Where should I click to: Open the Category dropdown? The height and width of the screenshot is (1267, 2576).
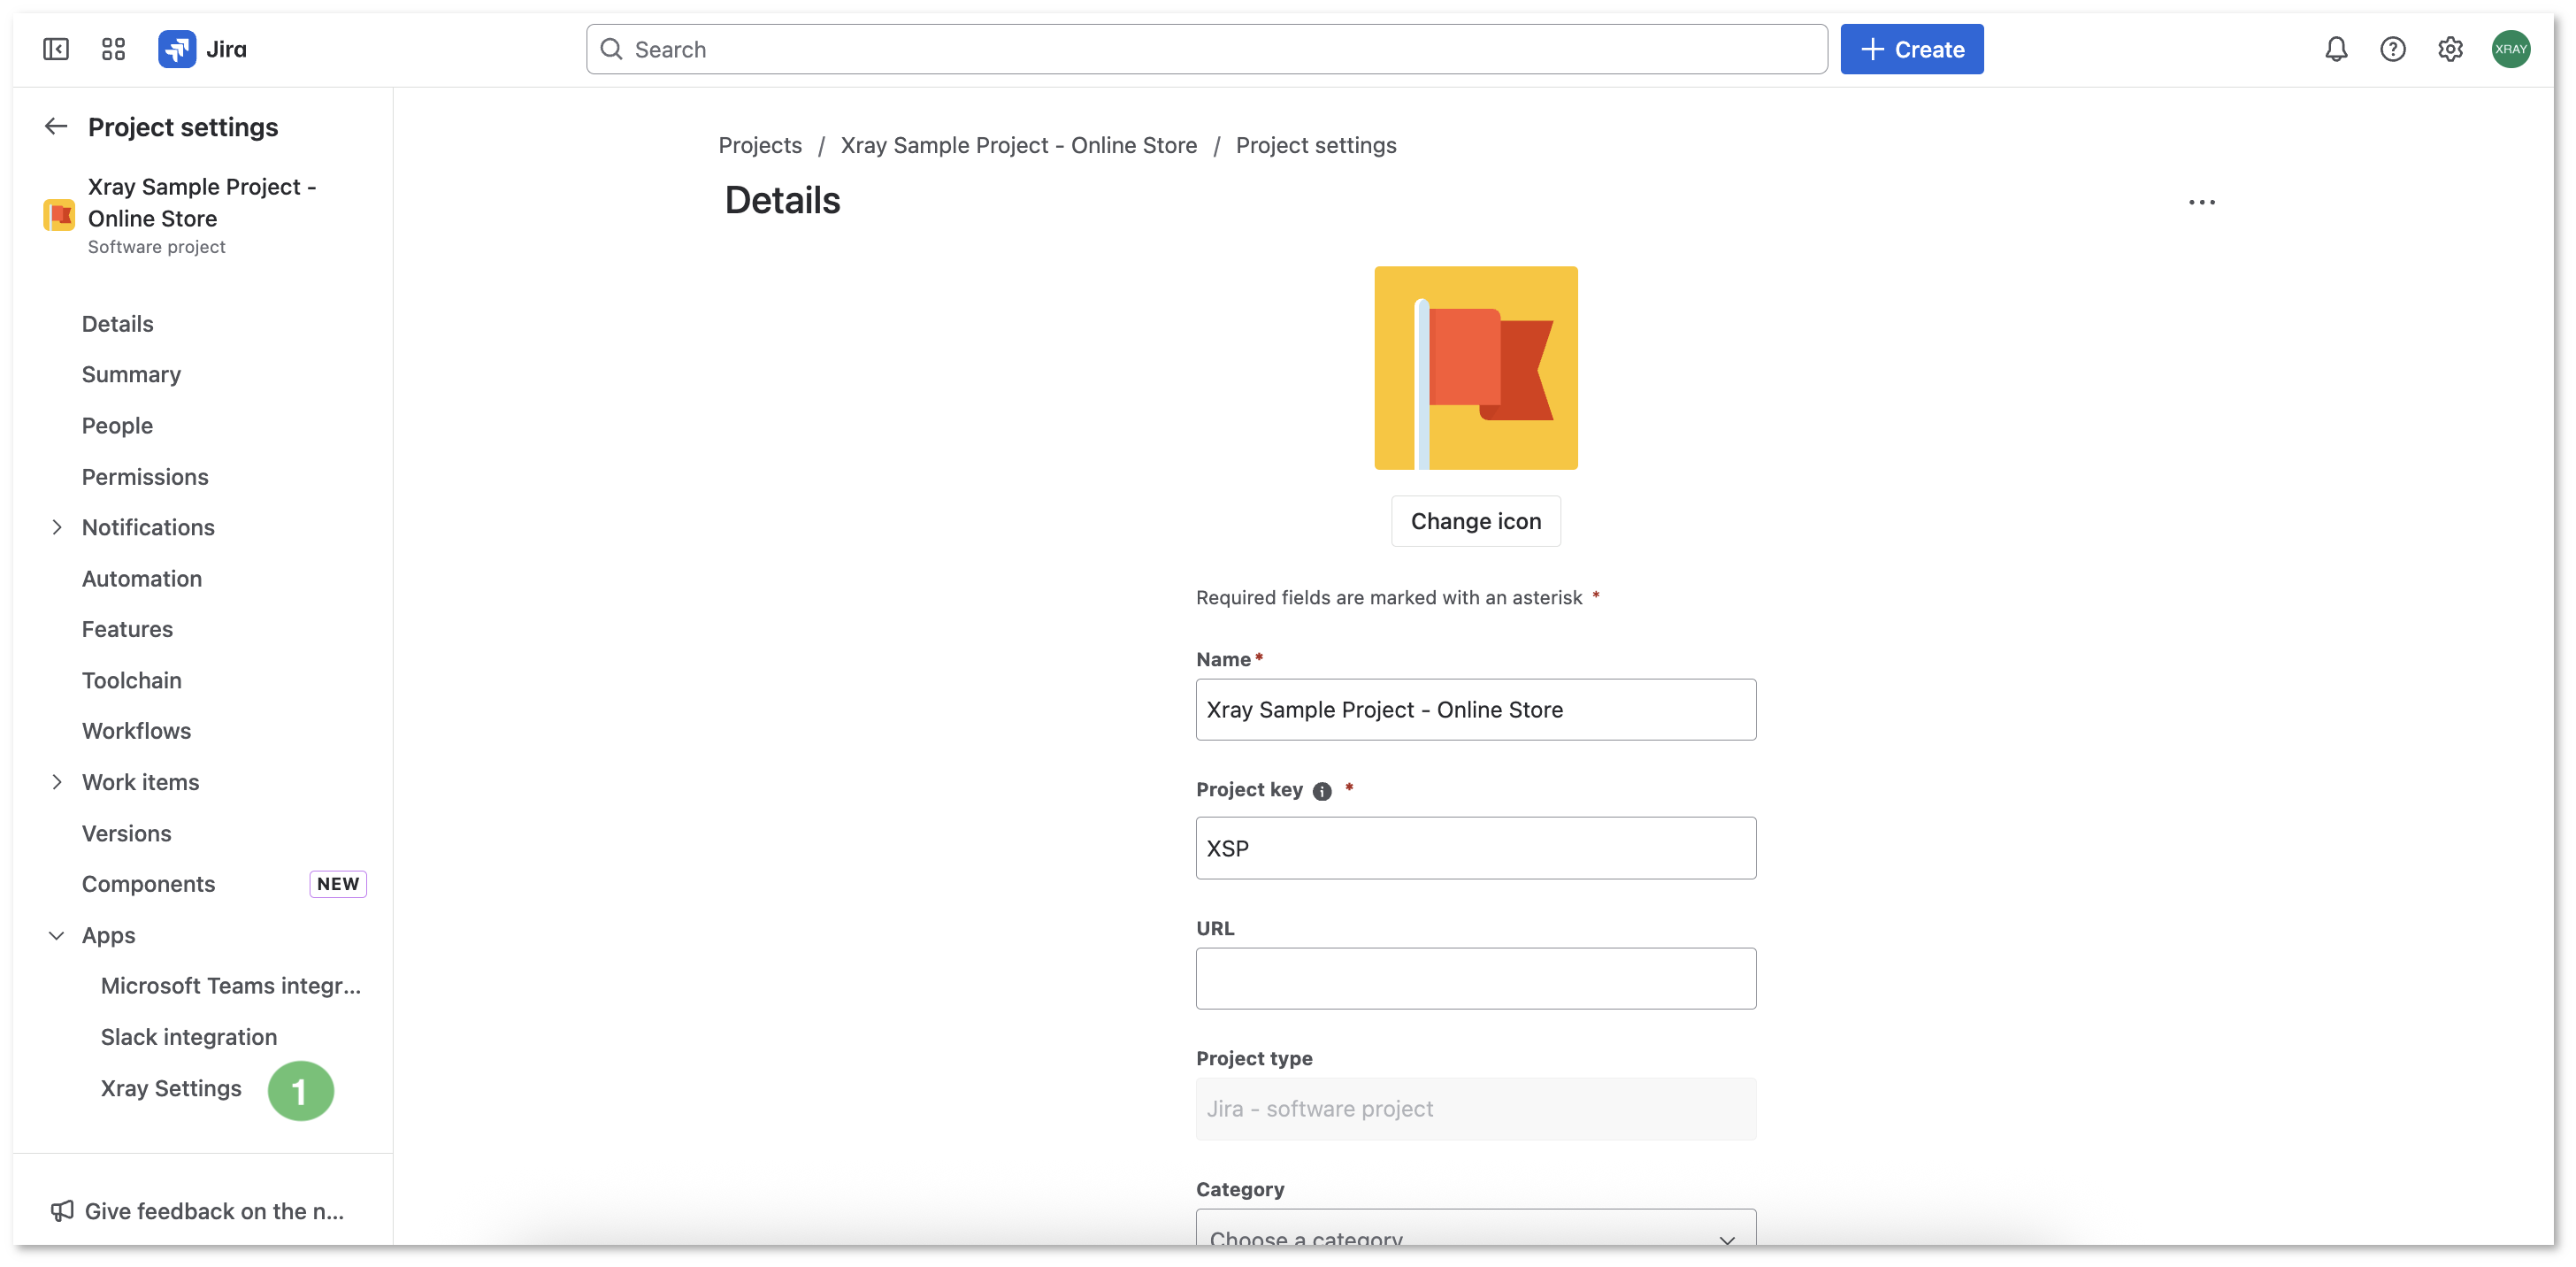click(1475, 1228)
